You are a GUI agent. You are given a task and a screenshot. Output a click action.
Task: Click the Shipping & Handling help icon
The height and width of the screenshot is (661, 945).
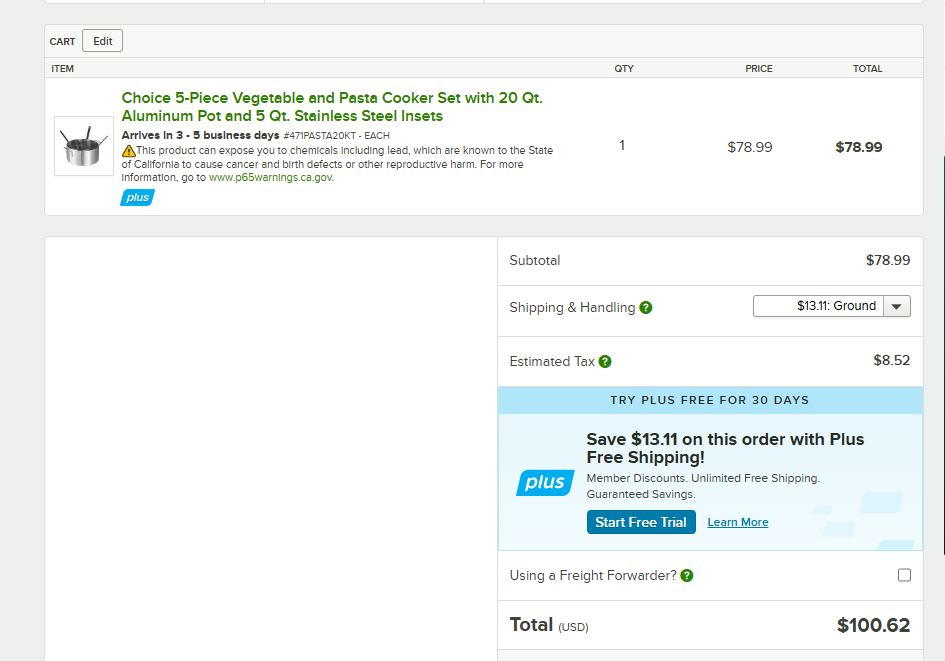pos(645,308)
